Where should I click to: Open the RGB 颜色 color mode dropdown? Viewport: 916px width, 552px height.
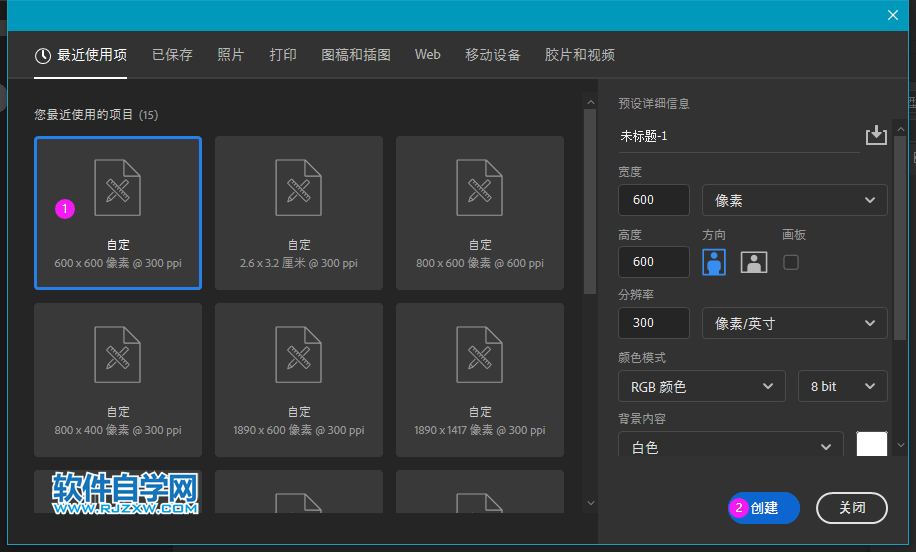[702, 386]
